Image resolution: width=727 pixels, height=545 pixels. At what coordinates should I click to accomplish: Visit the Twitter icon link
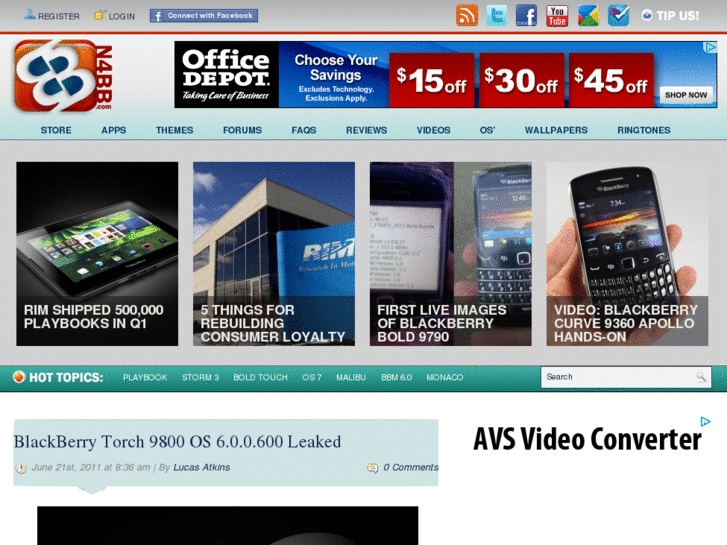tap(497, 15)
